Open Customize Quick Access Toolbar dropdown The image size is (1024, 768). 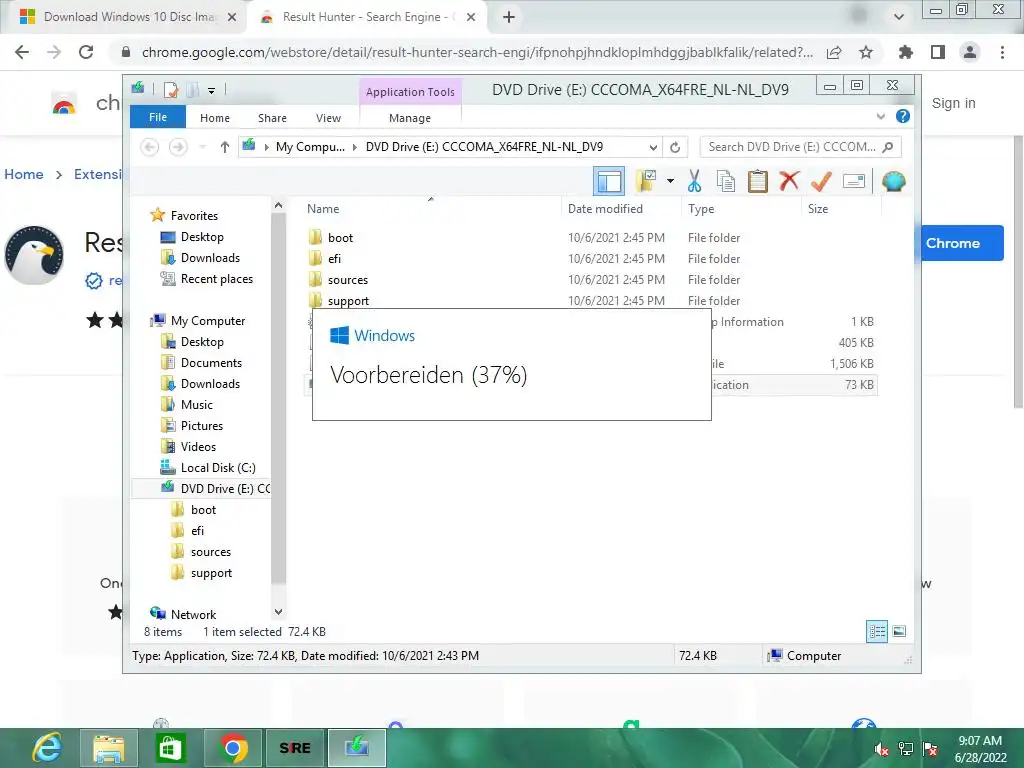212,90
